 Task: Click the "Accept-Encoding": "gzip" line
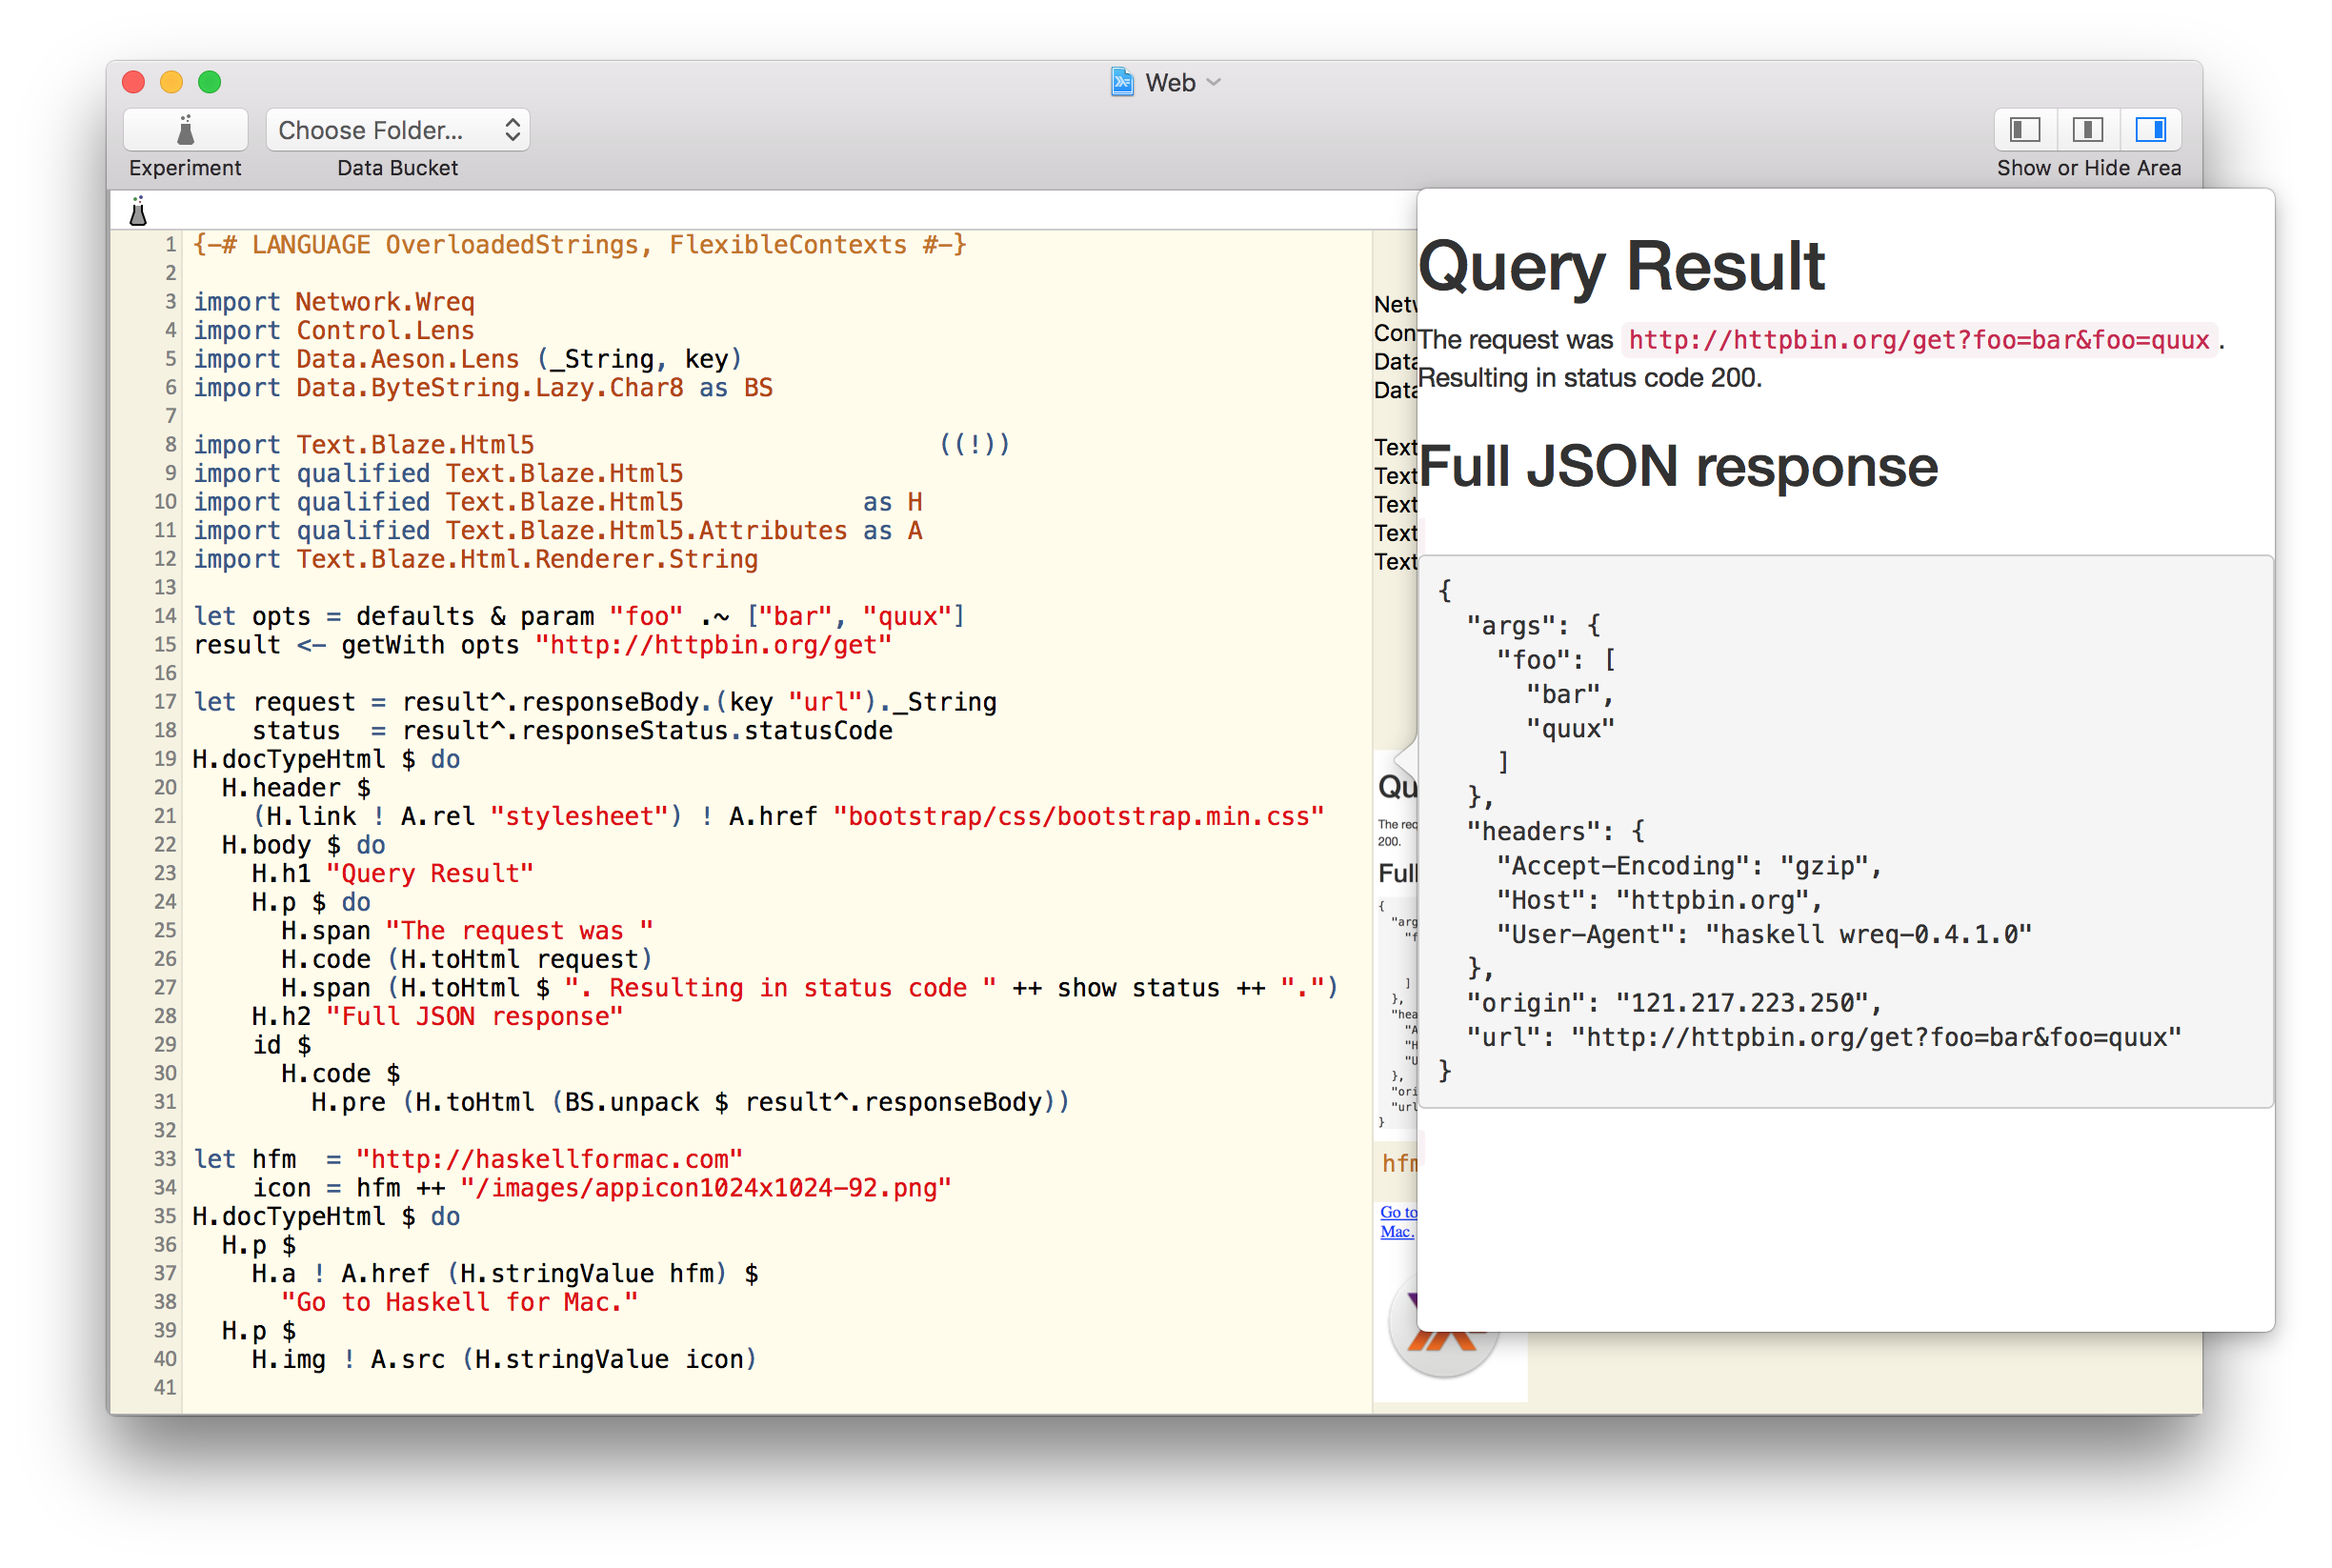1689,866
